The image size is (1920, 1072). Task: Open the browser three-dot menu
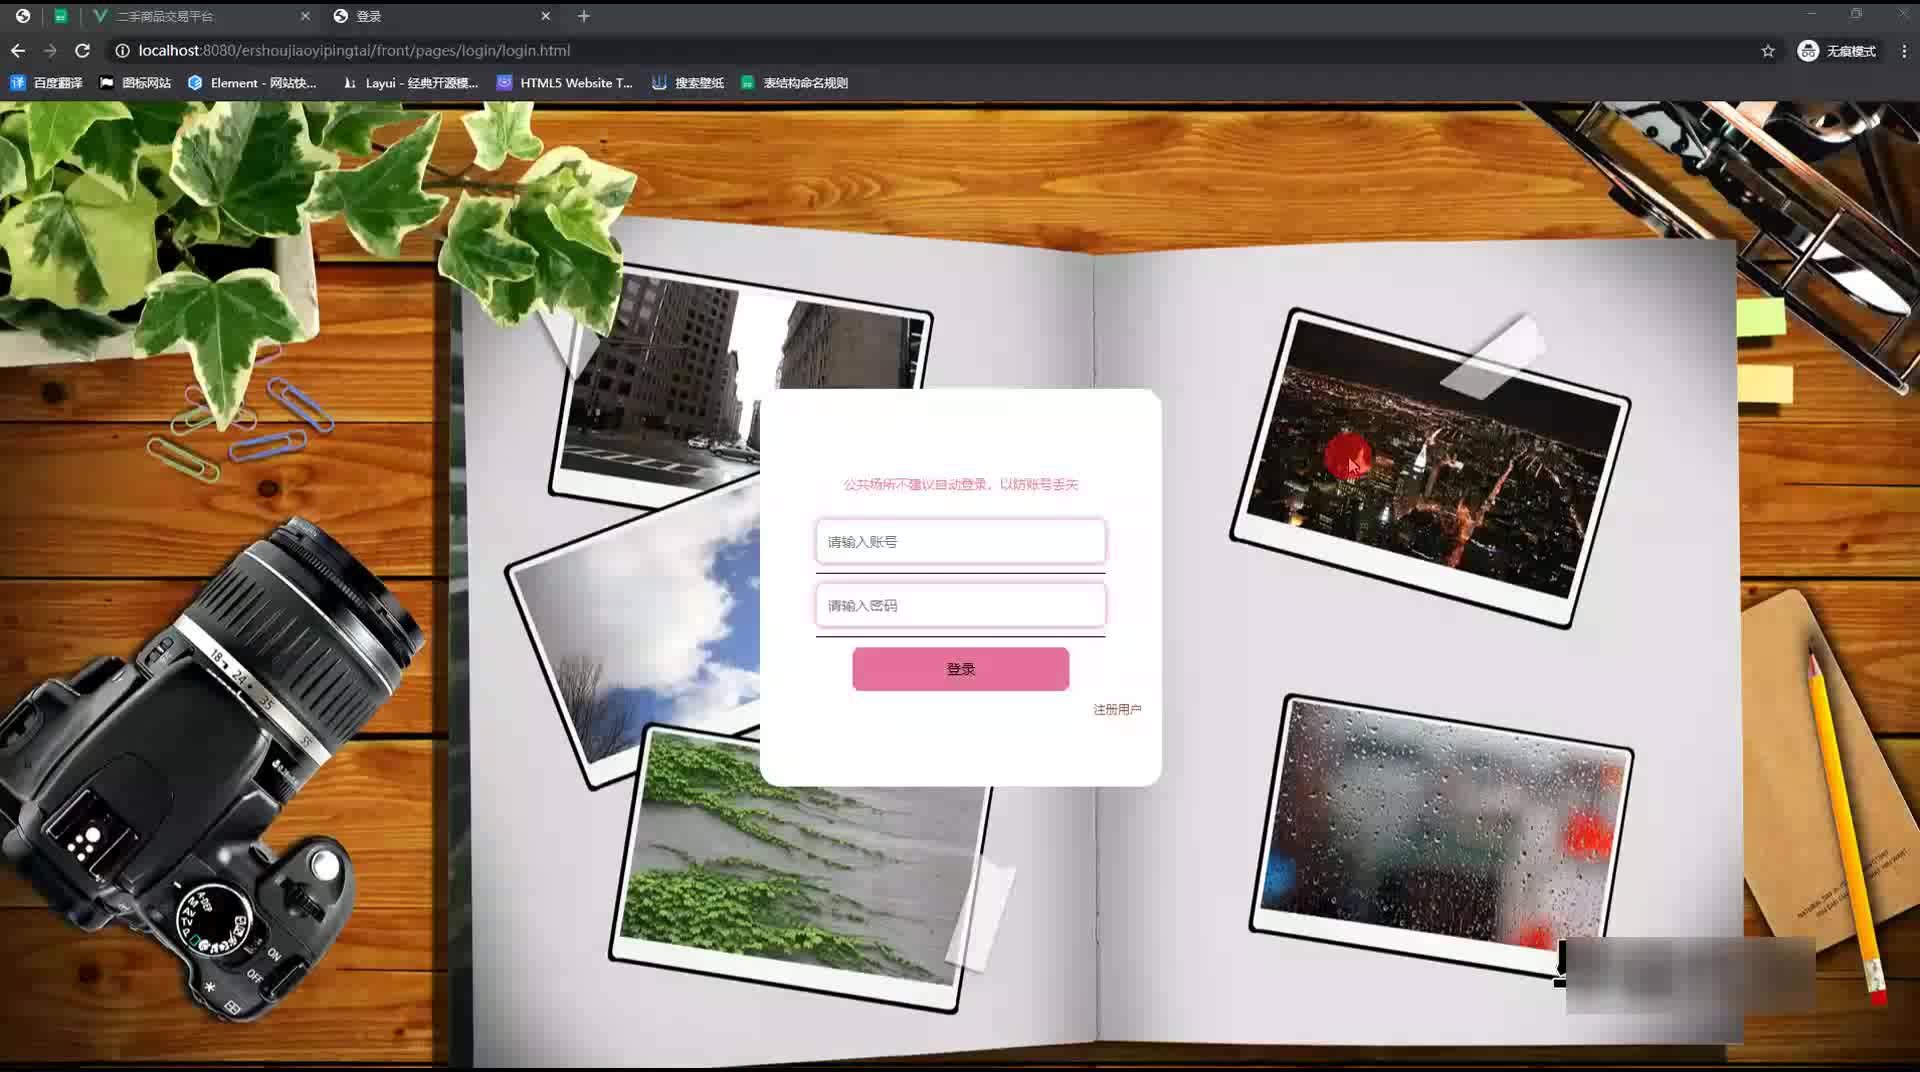click(1904, 51)
